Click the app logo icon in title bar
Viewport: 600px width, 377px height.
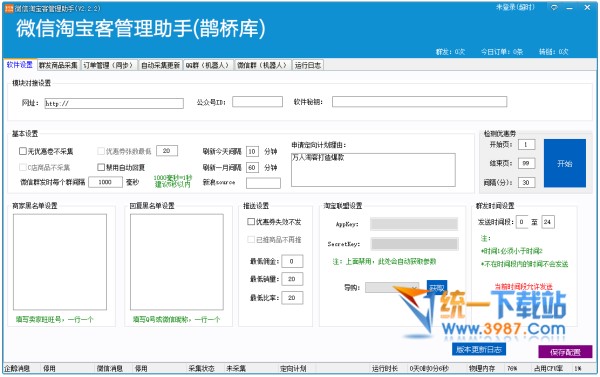[x=9, y=8]
